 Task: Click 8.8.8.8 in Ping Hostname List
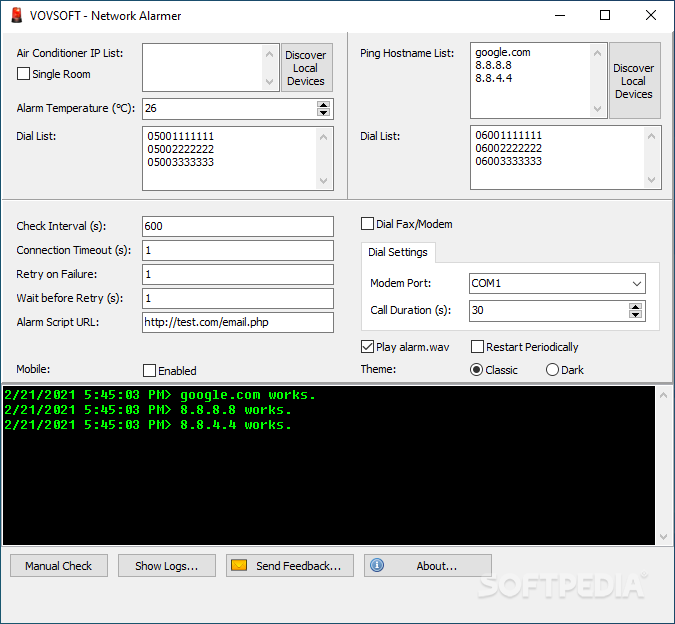493,65
